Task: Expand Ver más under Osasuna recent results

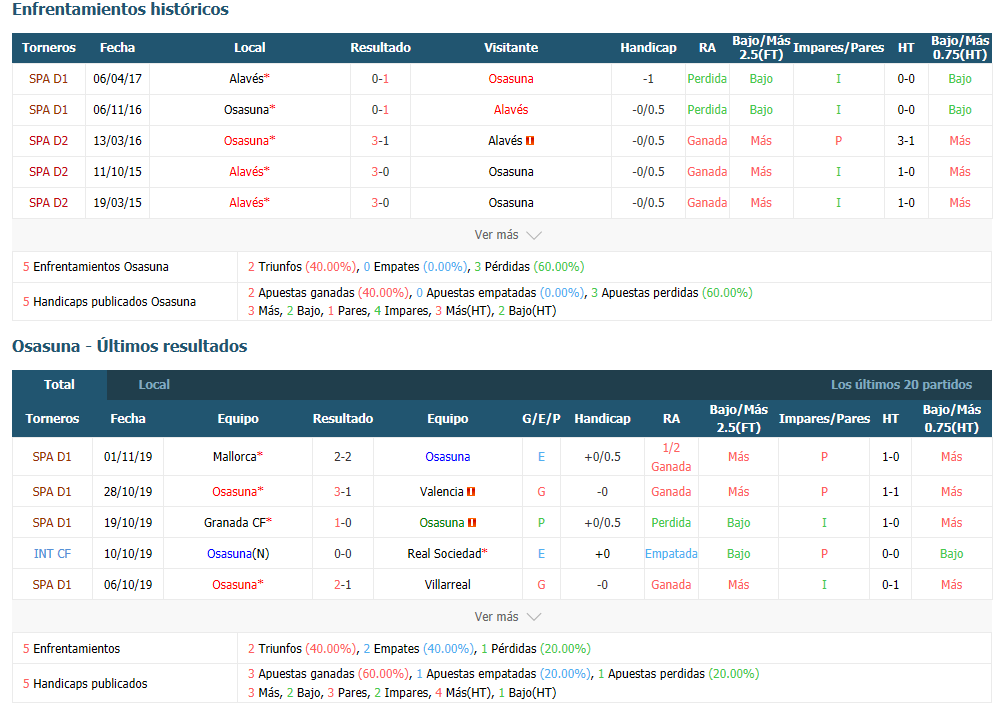Action: (507, 617)
